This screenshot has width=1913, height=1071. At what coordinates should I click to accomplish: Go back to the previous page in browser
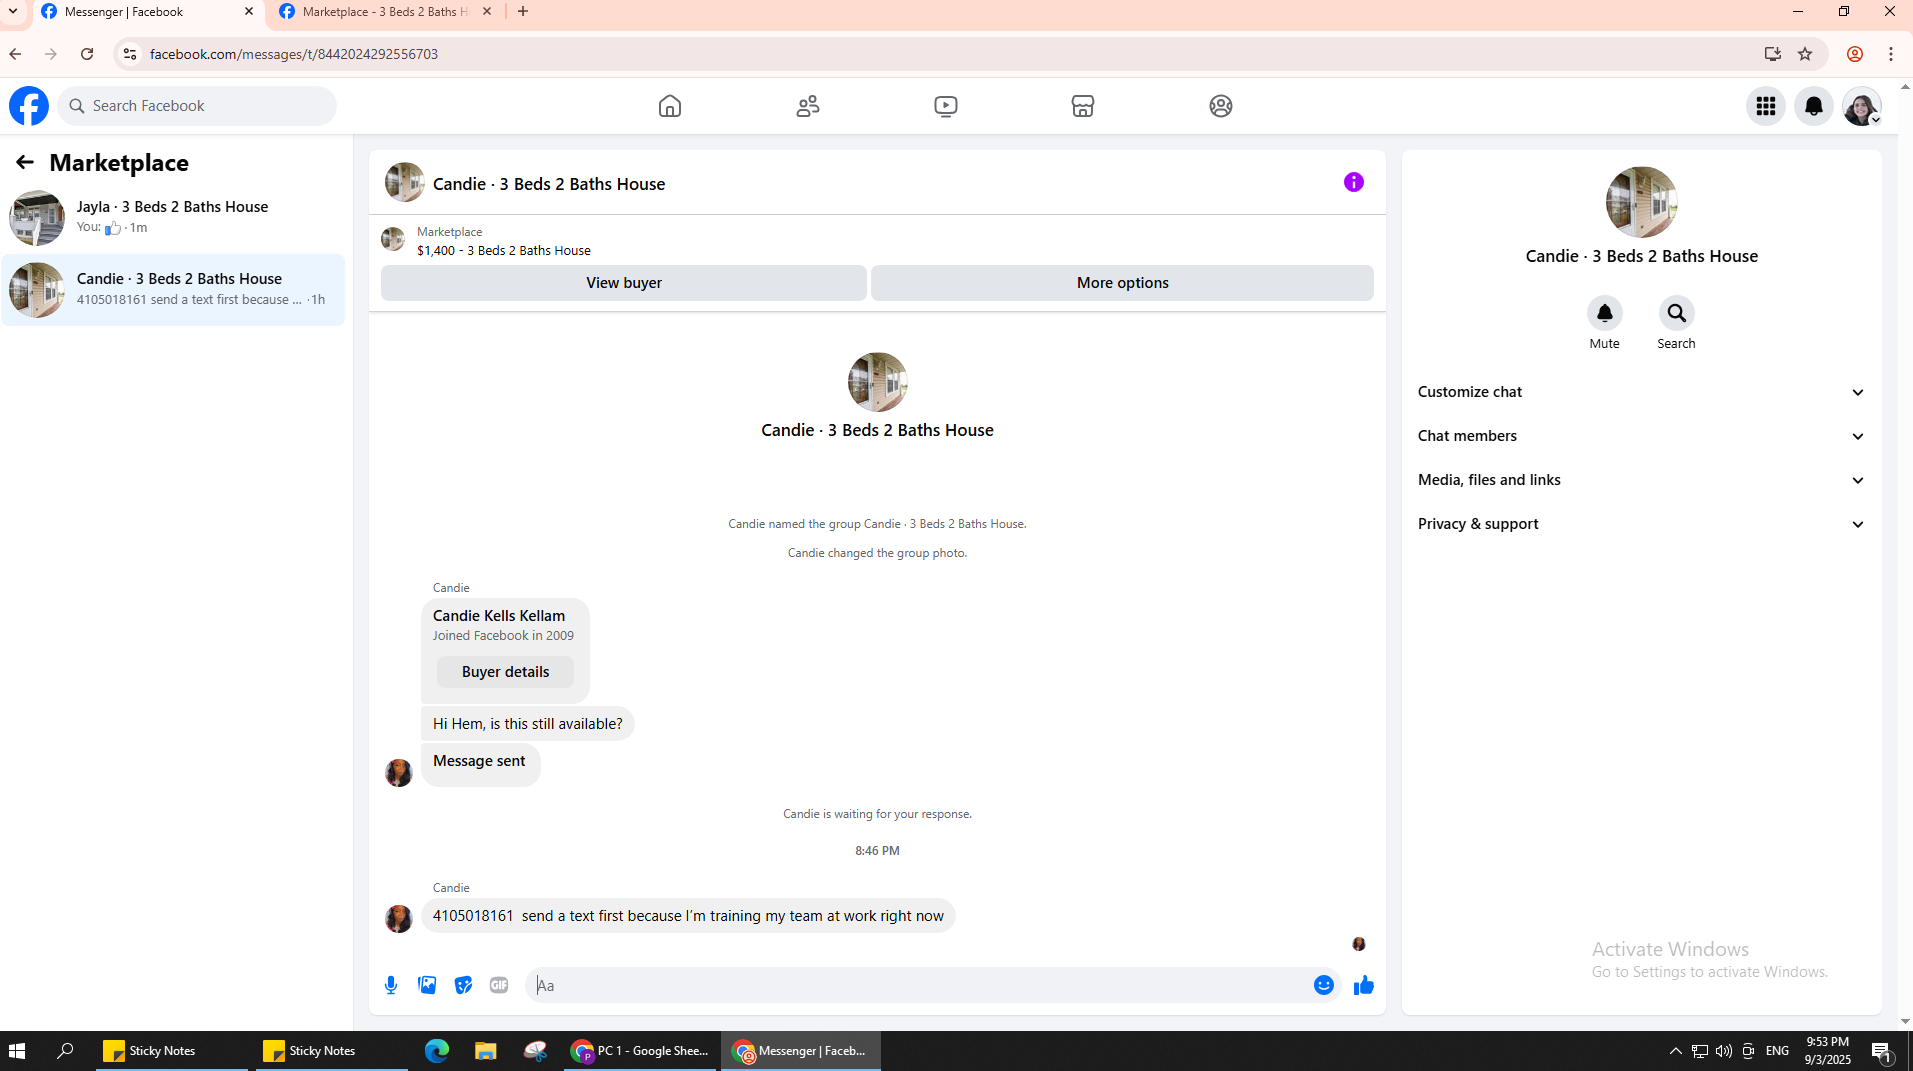[x=15, y=54]
